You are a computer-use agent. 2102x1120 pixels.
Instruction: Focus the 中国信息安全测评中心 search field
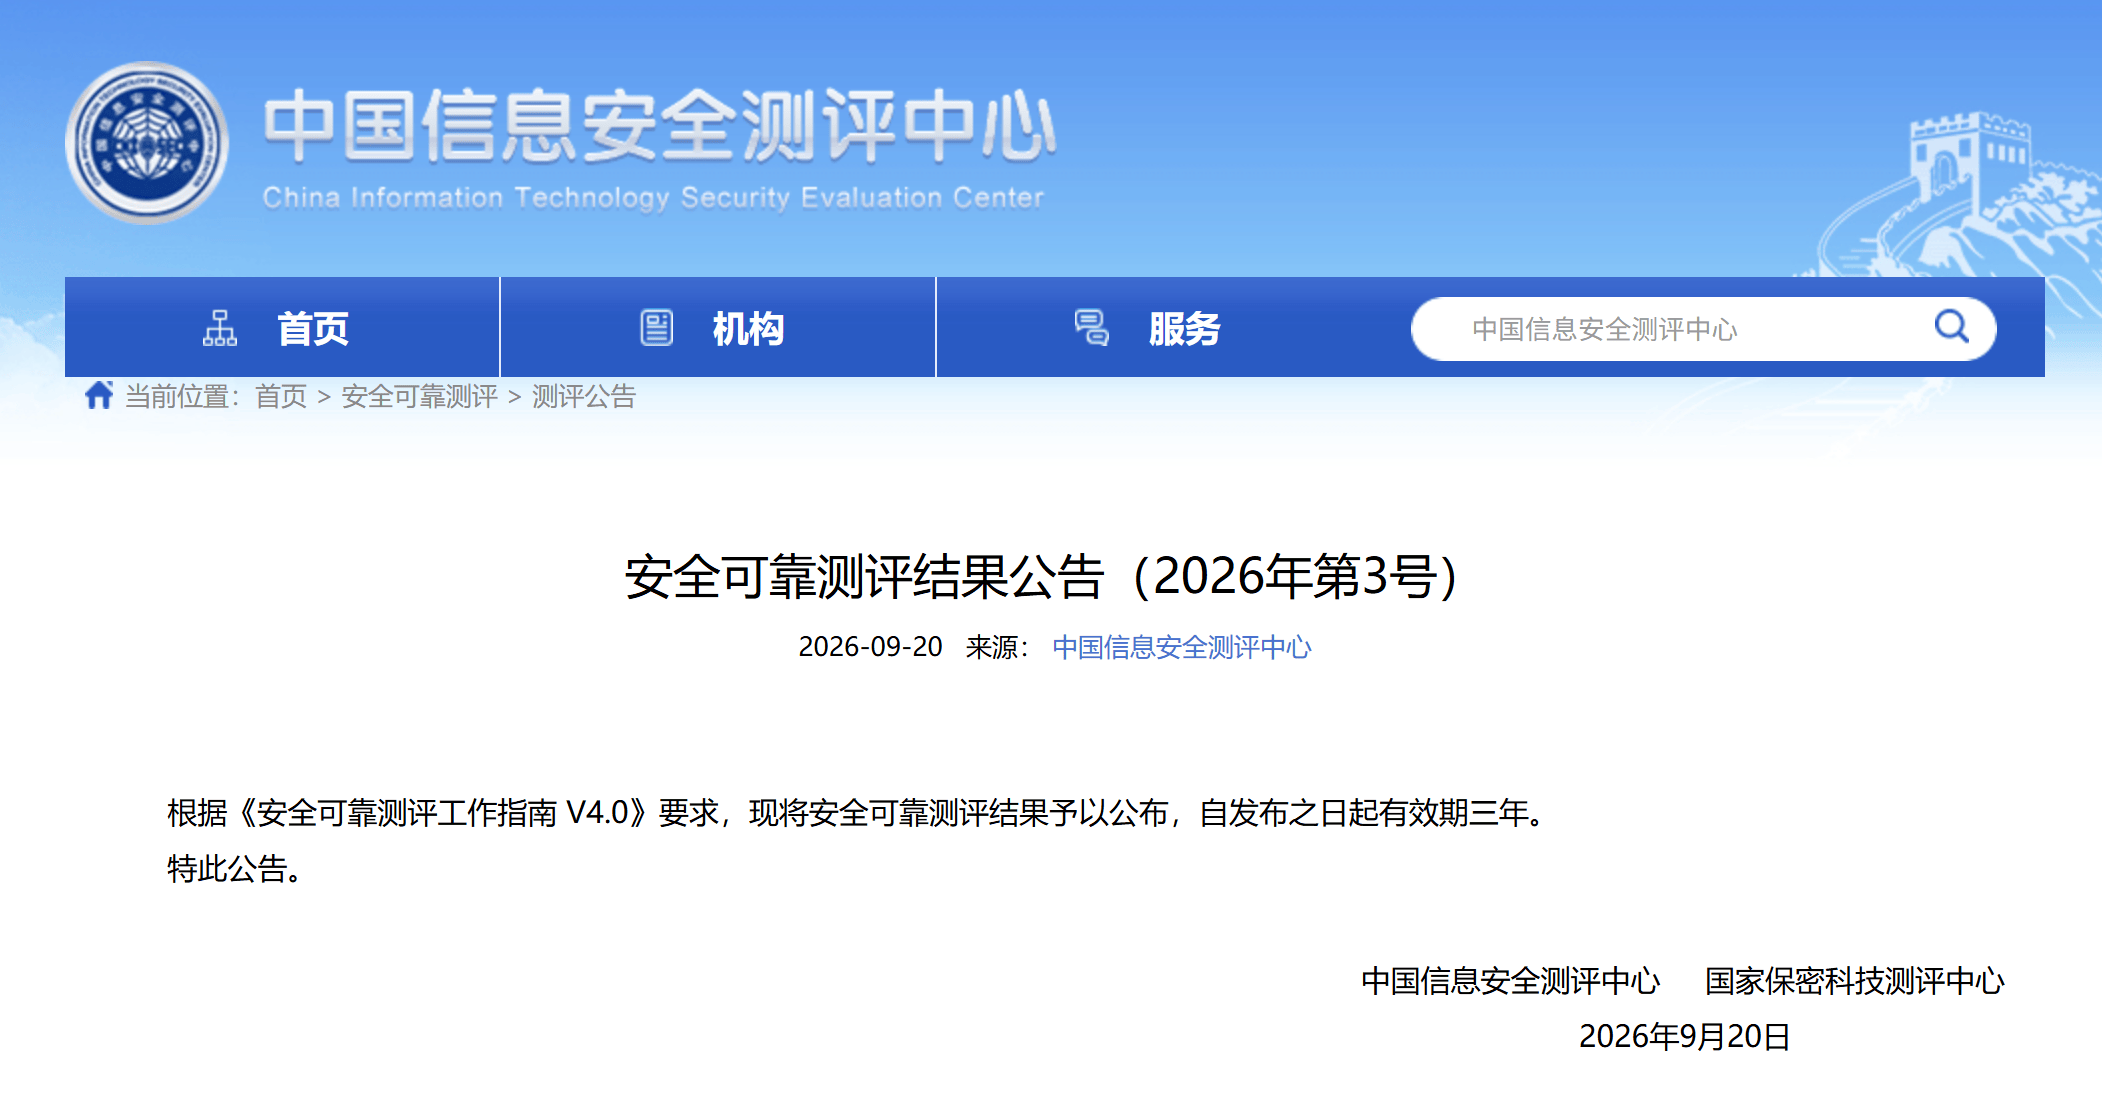pyautogui.click(x=1703, y=329)
